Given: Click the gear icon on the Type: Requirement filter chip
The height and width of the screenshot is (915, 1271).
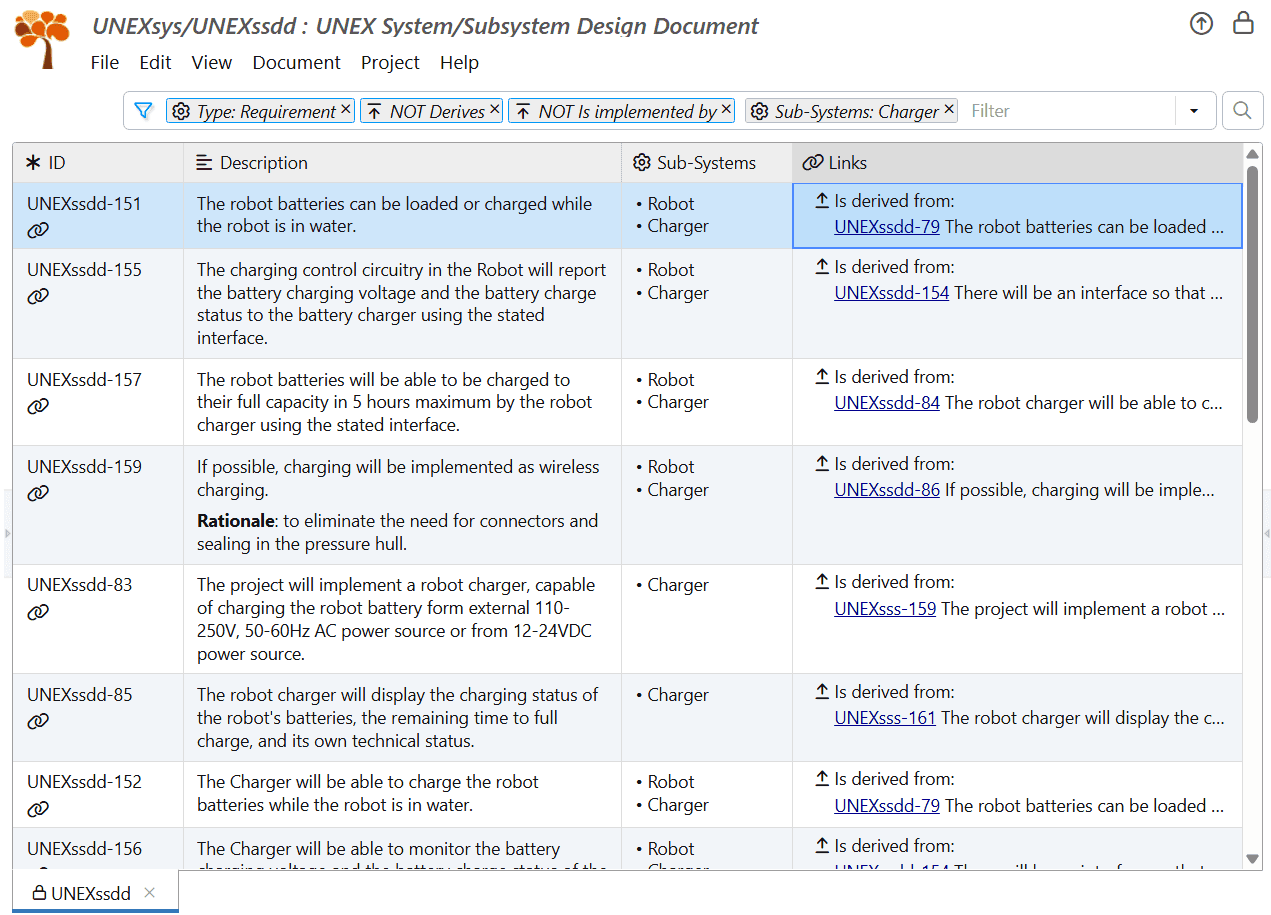Looking at the screenshot, I should pos(181,111).
